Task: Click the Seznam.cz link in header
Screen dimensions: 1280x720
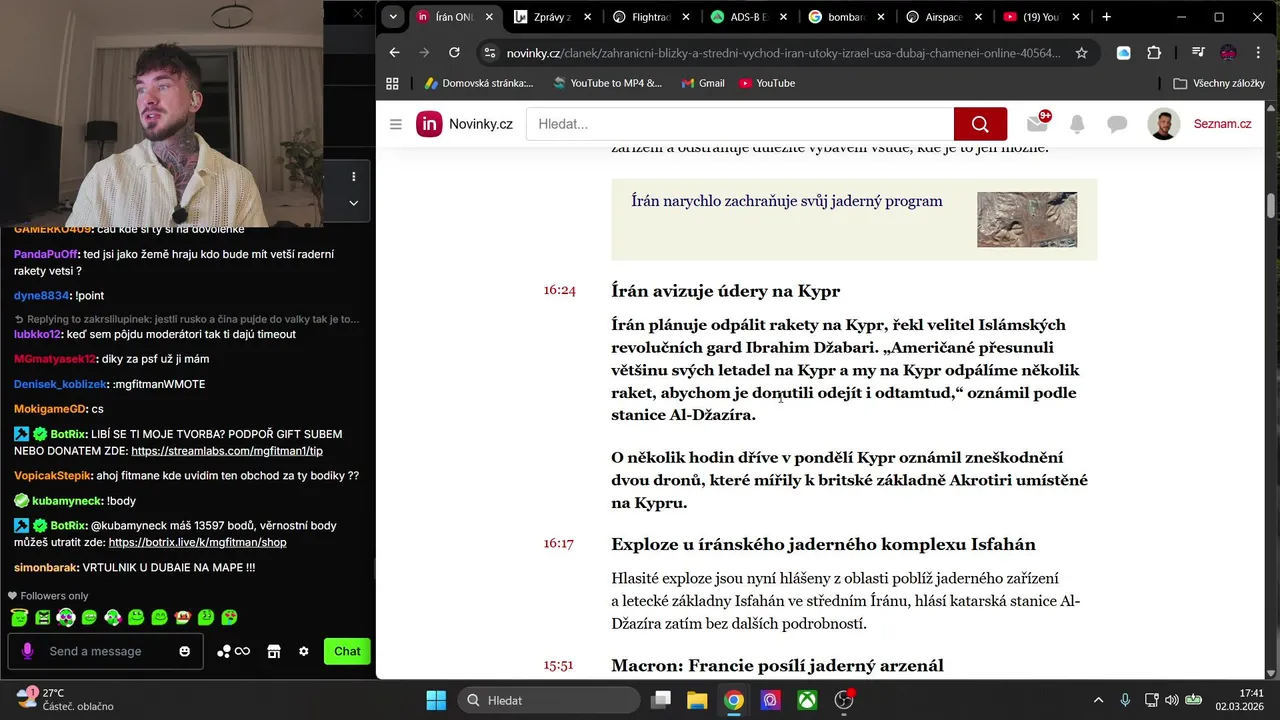Action: point(1222,124)
